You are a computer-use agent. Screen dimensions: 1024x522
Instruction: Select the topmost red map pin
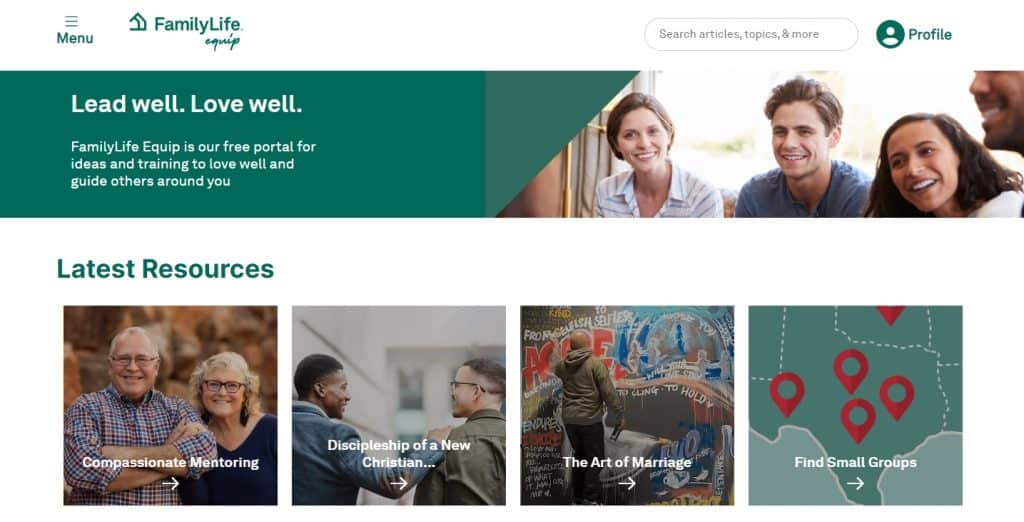click(890, 314)
